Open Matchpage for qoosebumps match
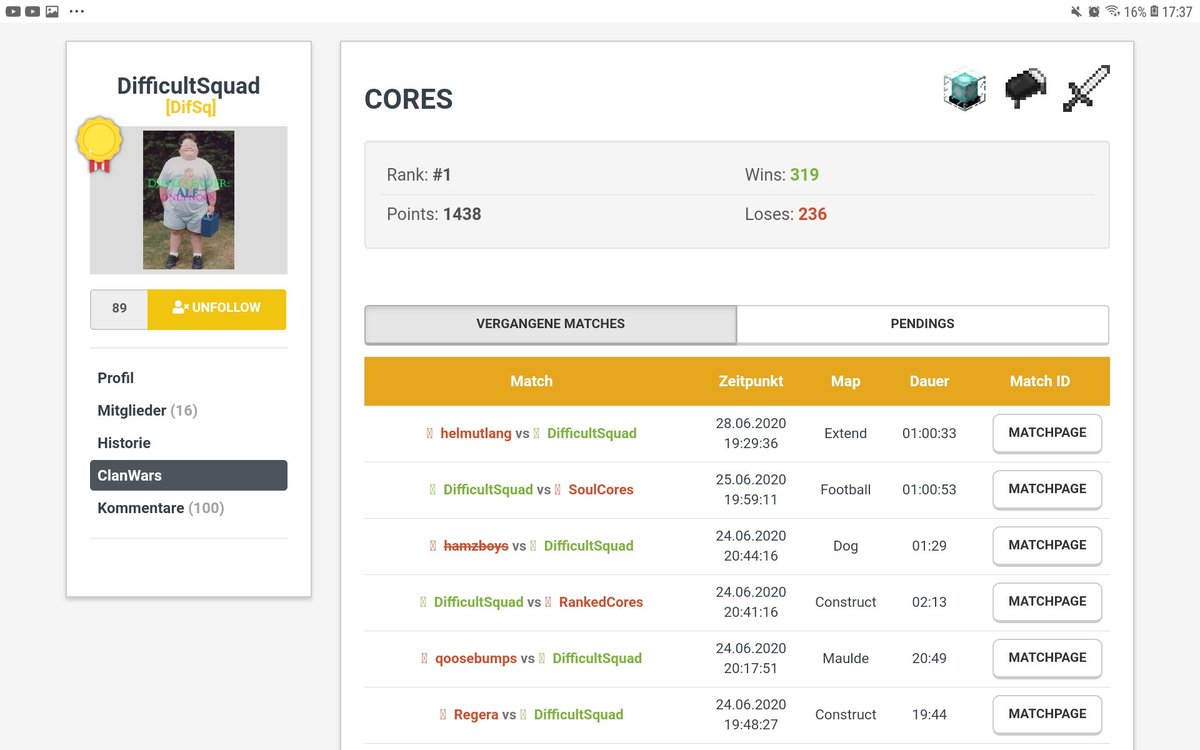 click(x=1047, y=658)
